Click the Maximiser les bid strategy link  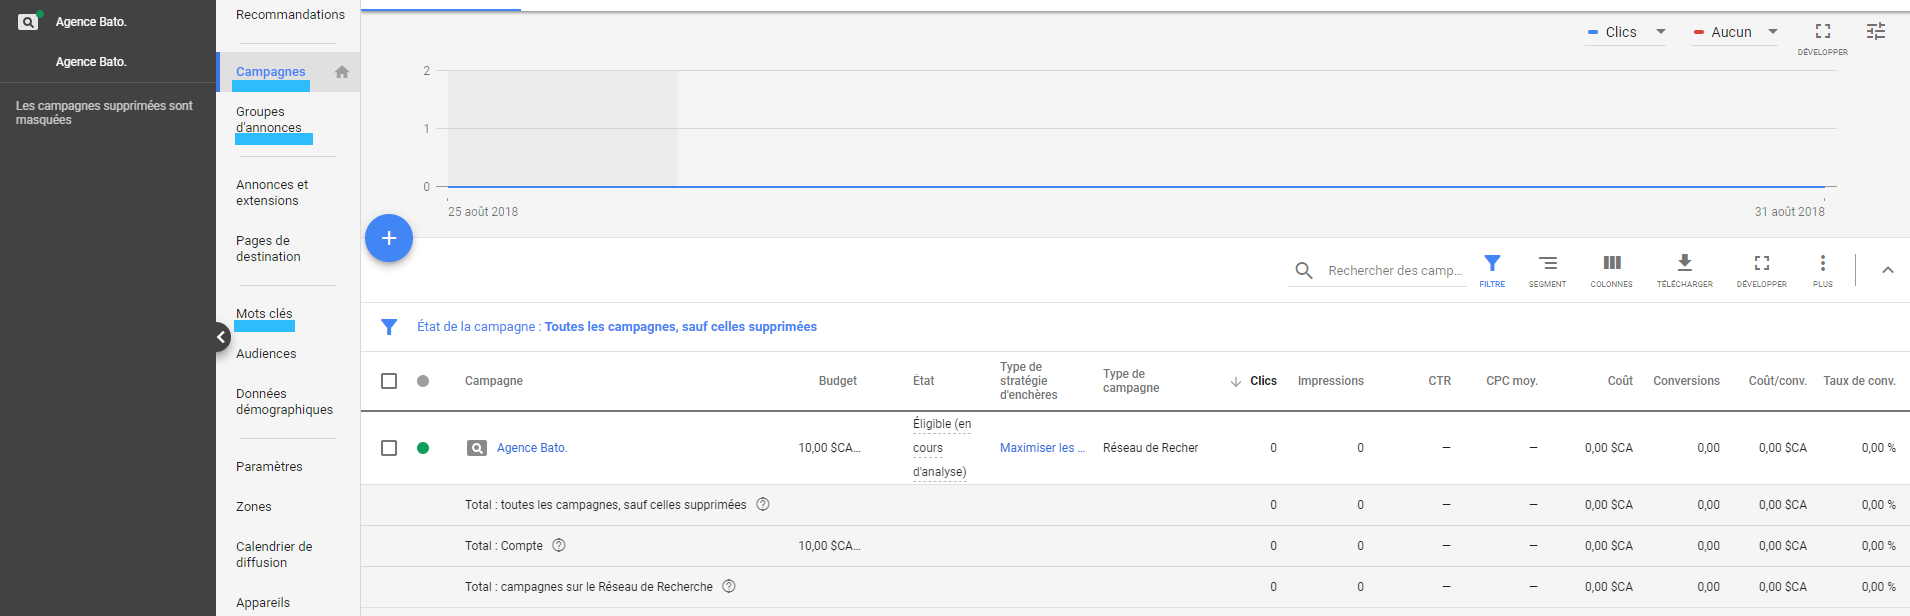click(x=1042, y=448)
